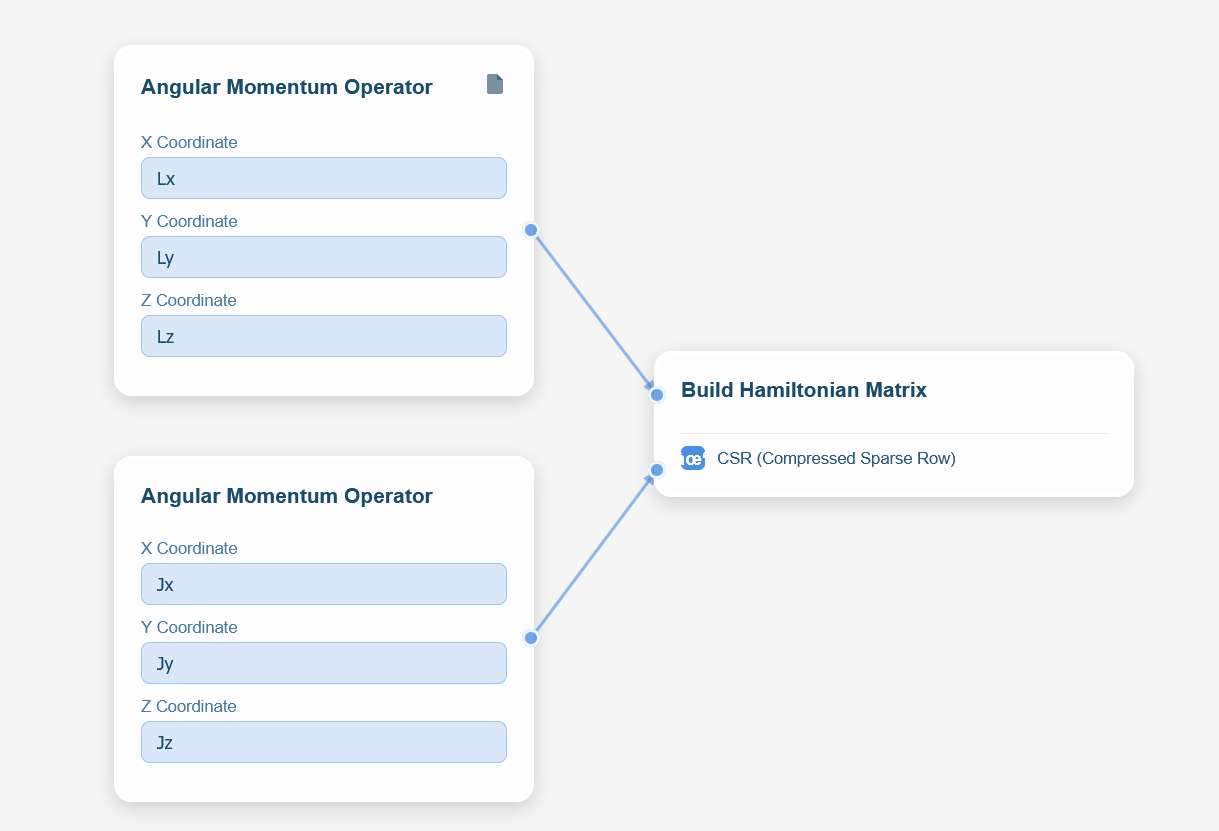Focus the Lx input field
Image resolution: width=1219 pixels, height=831 pixels.
point(323,178)
